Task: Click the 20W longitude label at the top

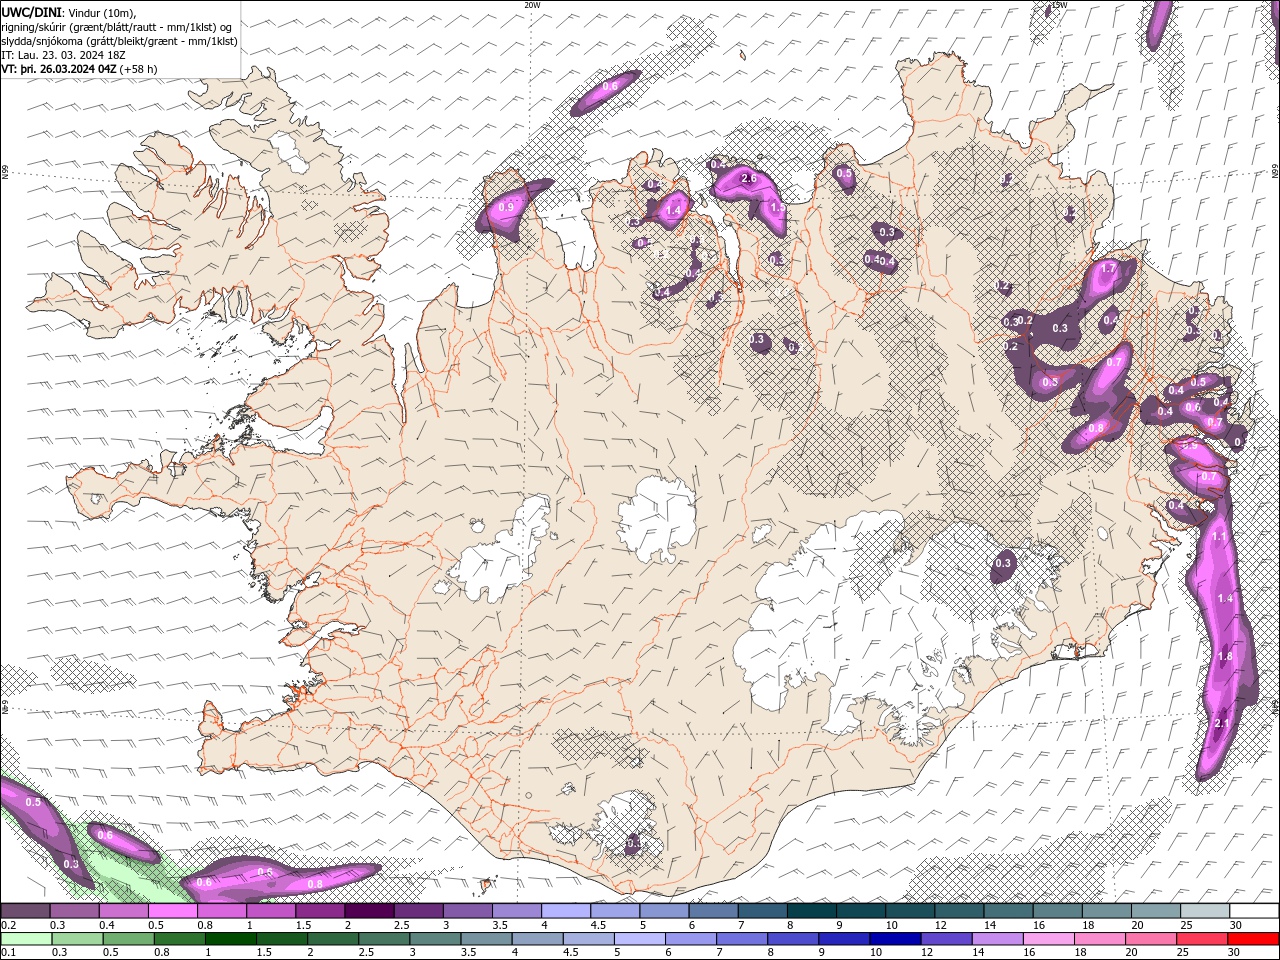Action: 532,5
